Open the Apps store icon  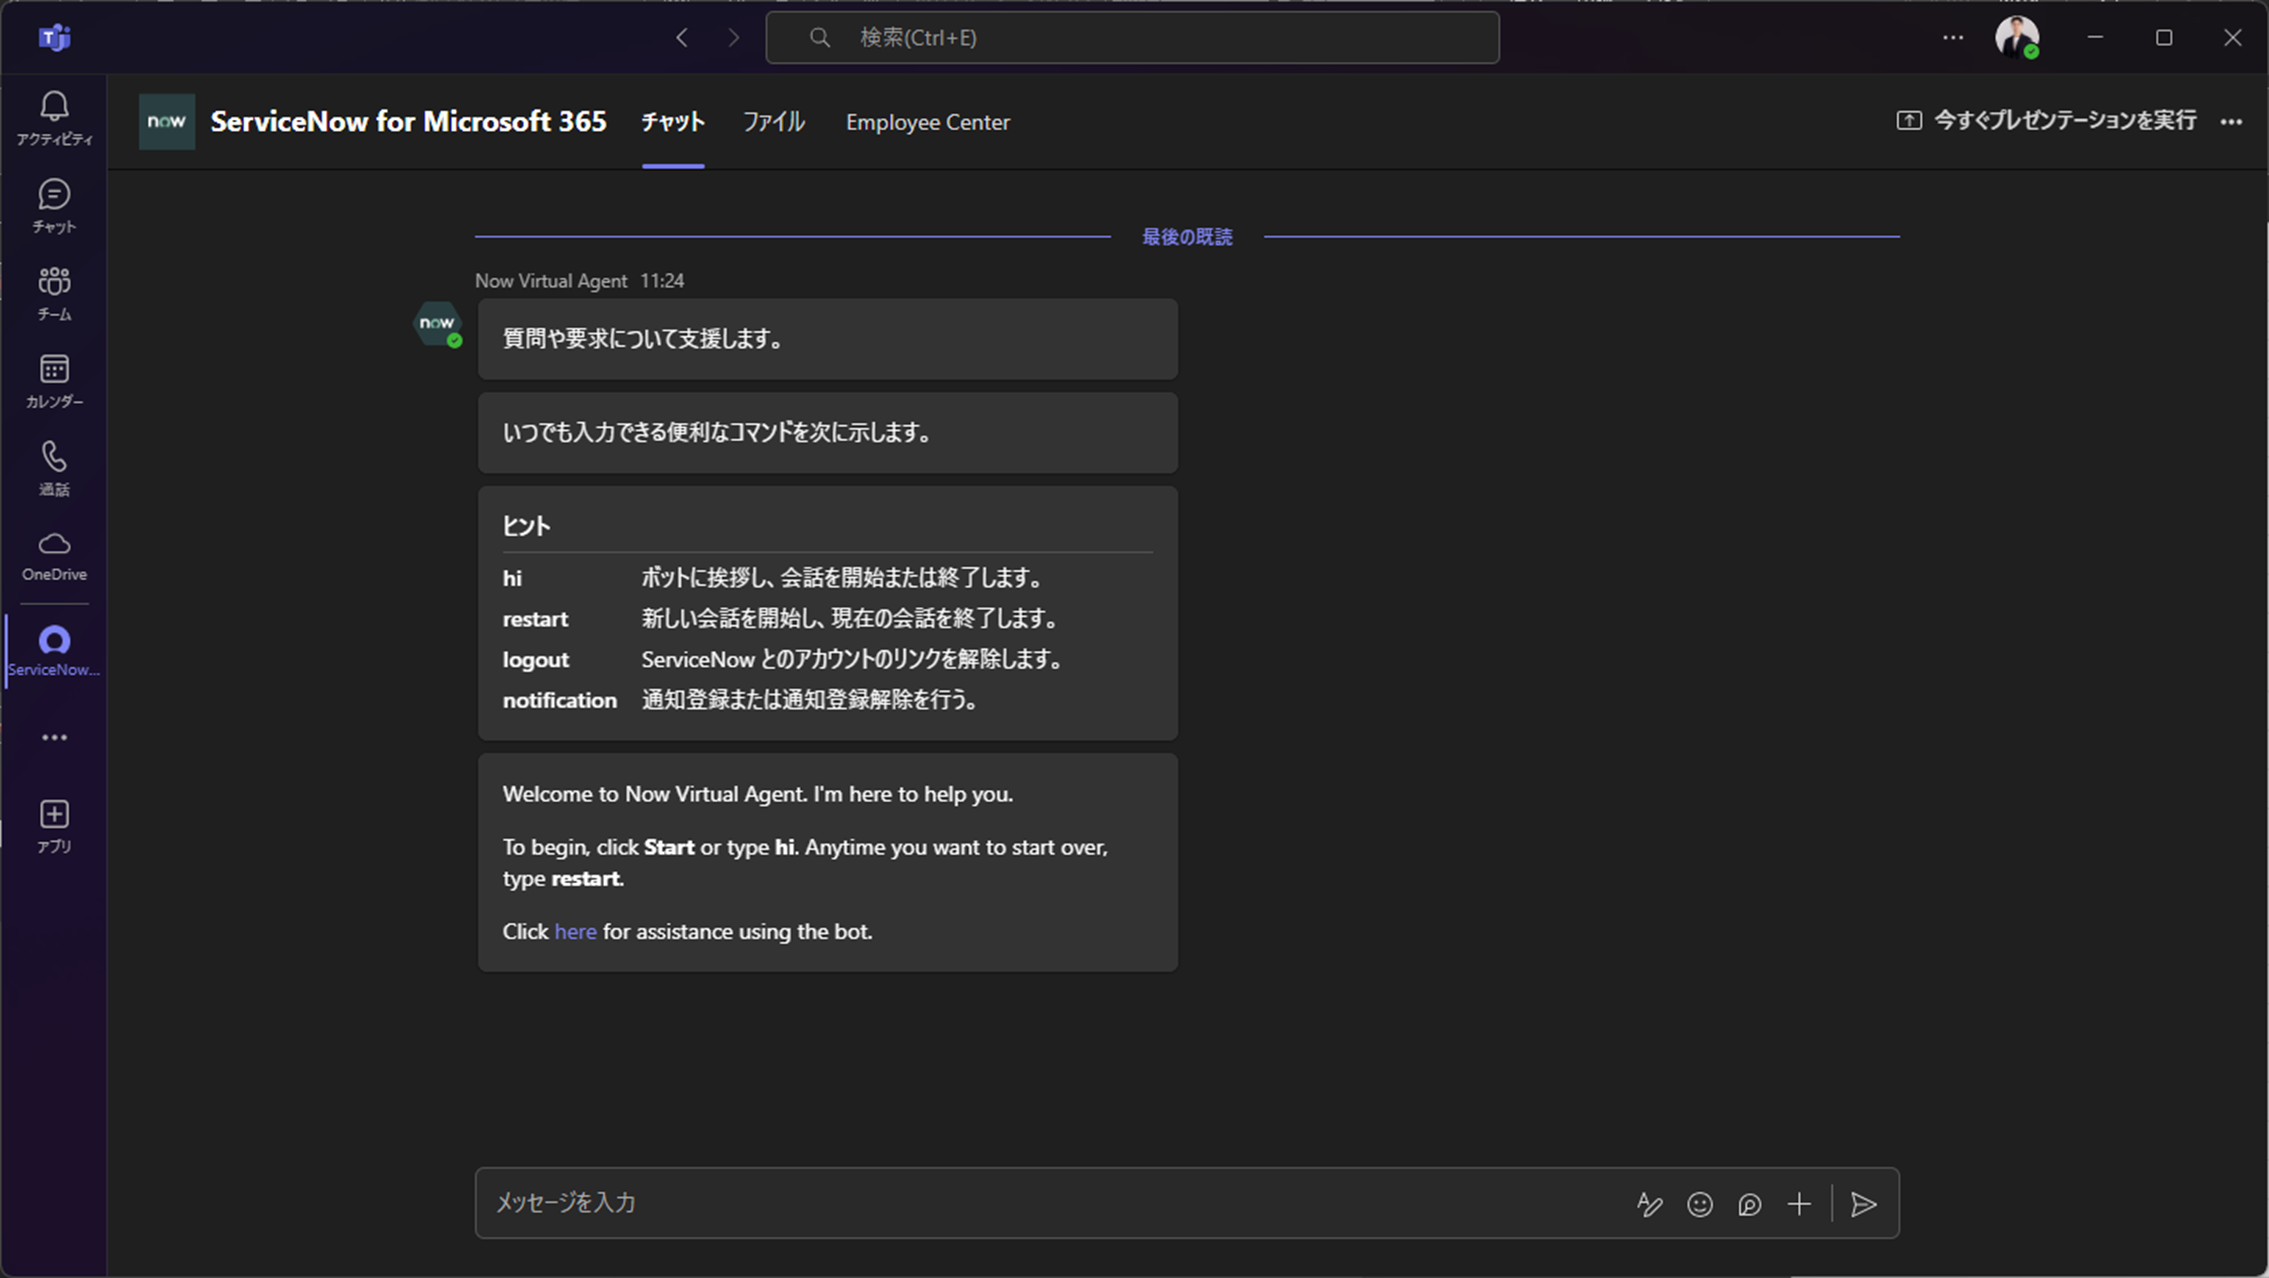point(54,825)
